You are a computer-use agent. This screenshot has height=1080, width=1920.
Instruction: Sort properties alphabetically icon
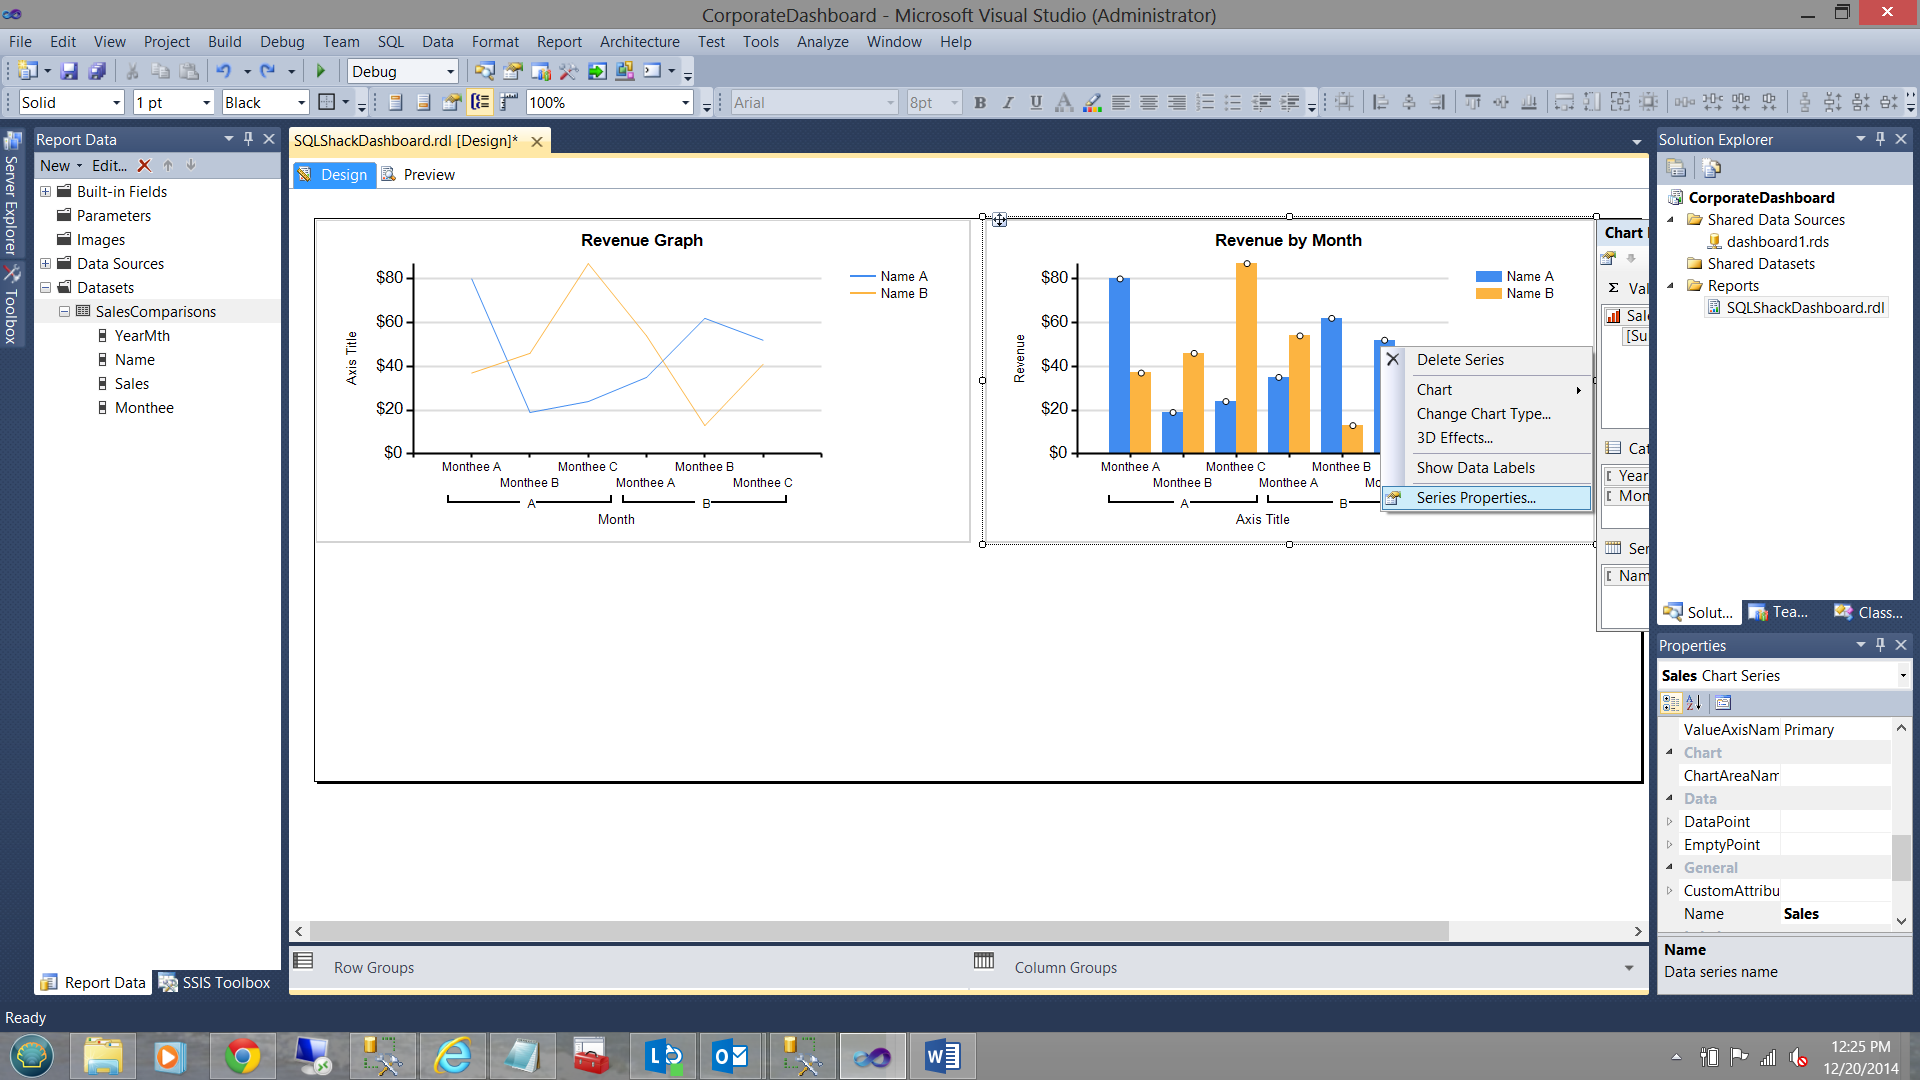click(1693, 703)
